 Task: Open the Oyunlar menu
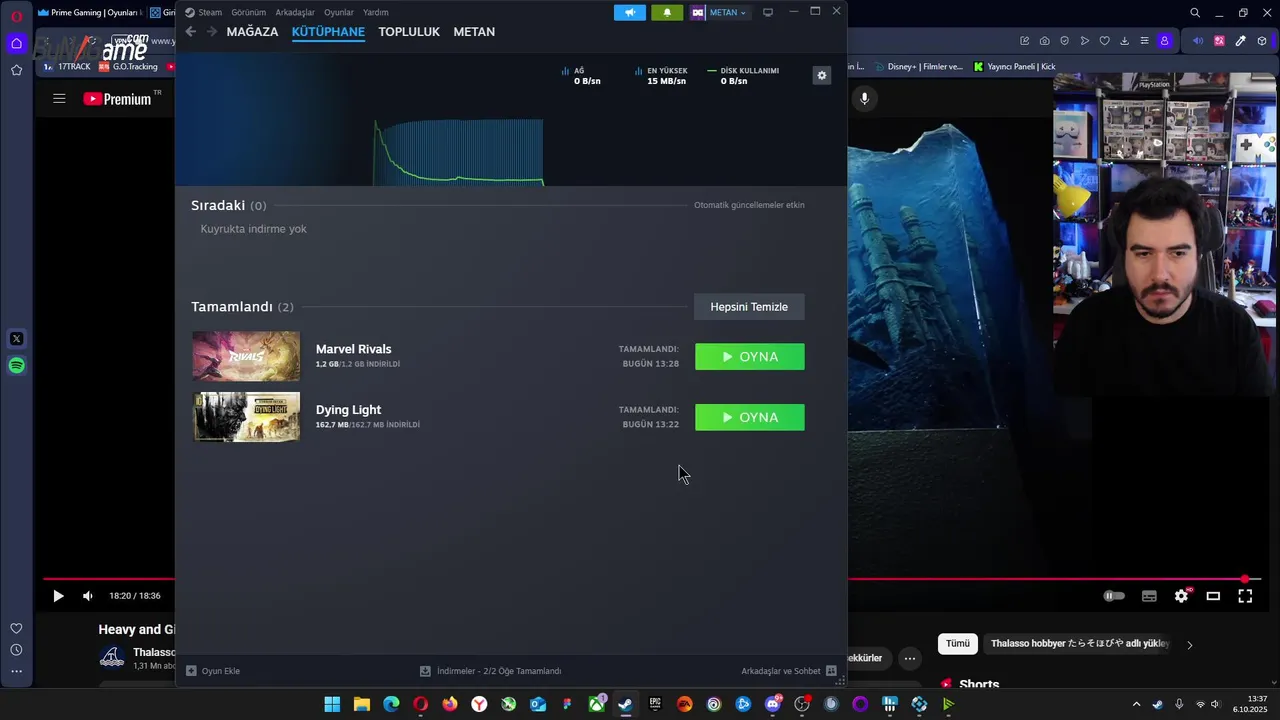click(x=338, y=12)
